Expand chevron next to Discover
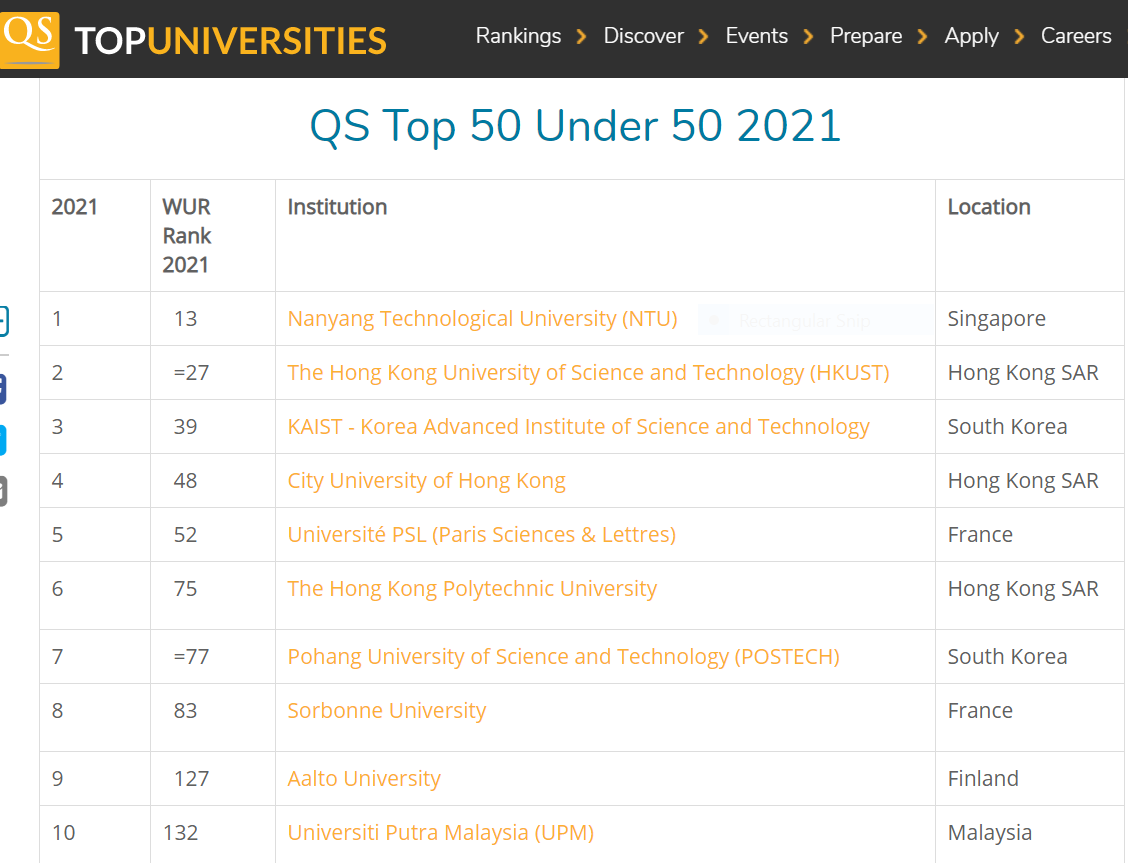Image resolution: width=1128 pixels, height=863 pixels. [x=704, y=37]
